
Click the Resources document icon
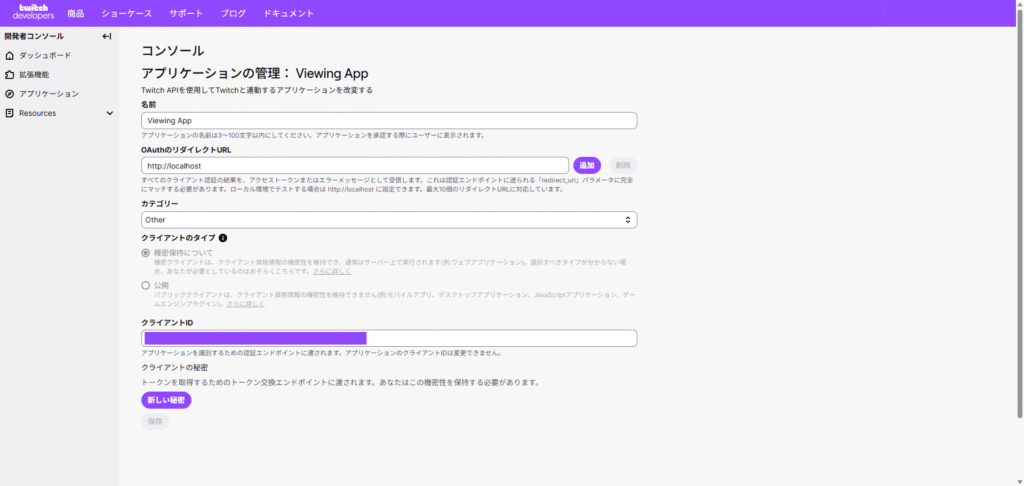click(x=9, y=113)
